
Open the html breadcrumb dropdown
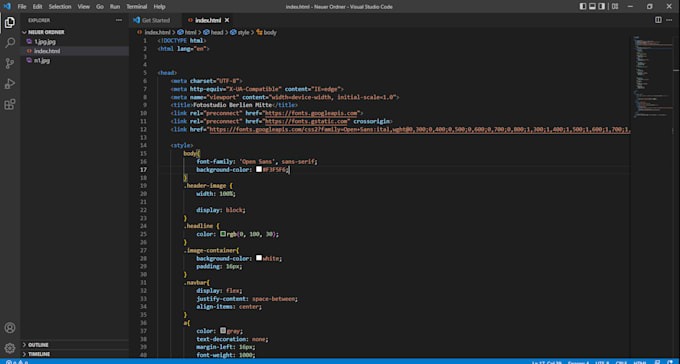click(186, 32)
